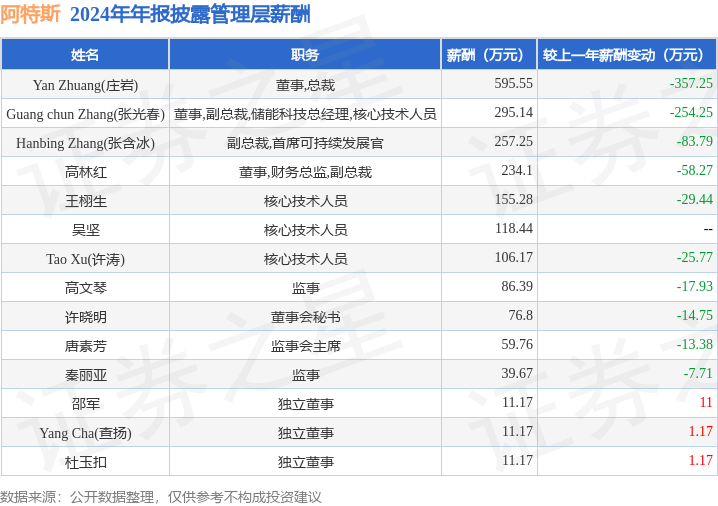Click the change value -83.79

(695, 141)
